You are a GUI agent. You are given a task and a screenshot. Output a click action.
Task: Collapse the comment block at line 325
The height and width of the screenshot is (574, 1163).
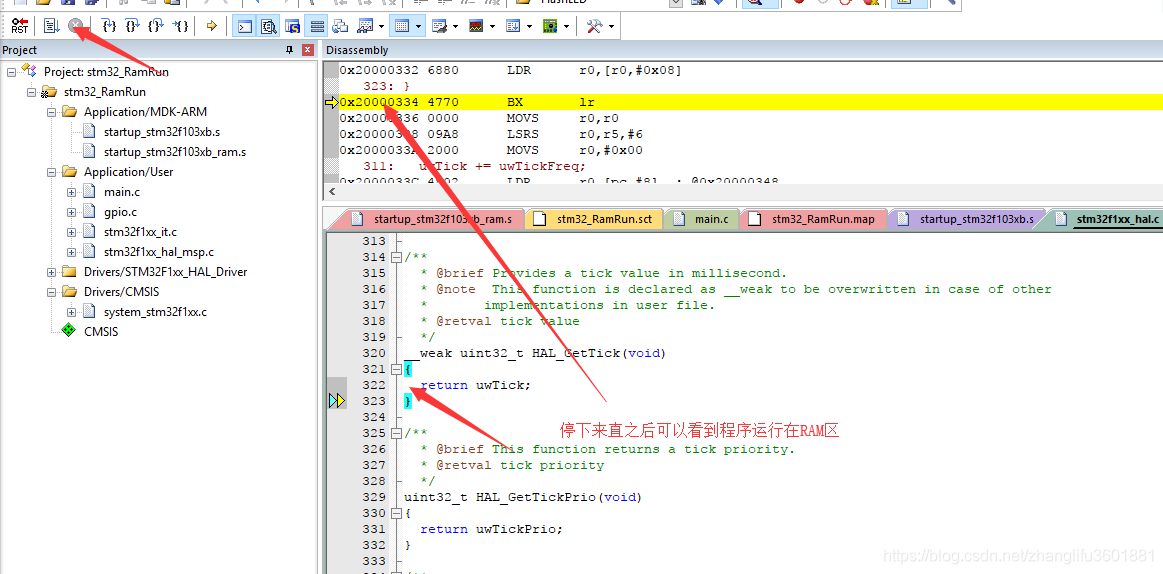(x=396, y=433)
